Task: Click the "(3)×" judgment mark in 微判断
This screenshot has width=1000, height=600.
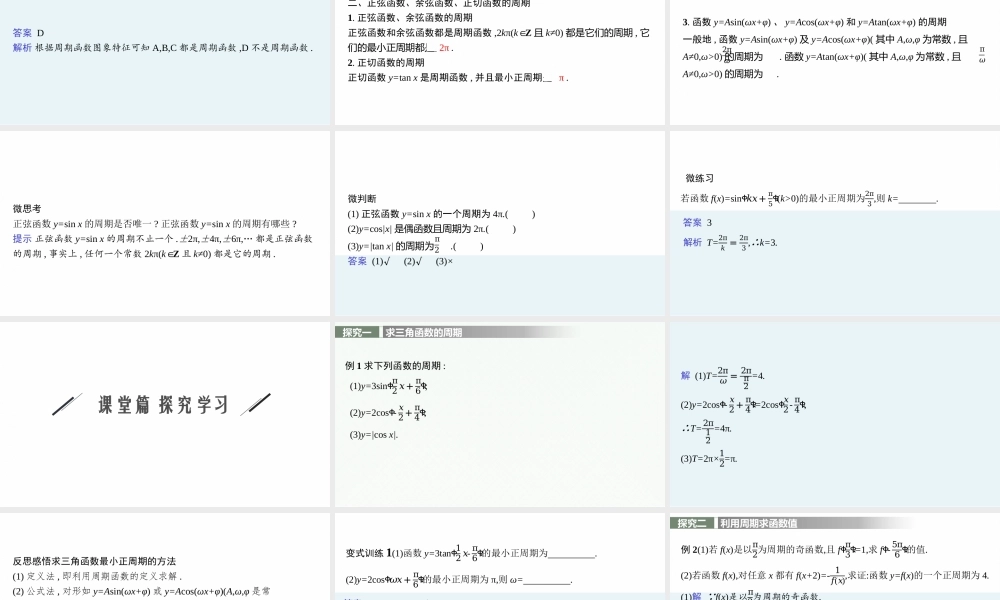Action: pos(444,260)
